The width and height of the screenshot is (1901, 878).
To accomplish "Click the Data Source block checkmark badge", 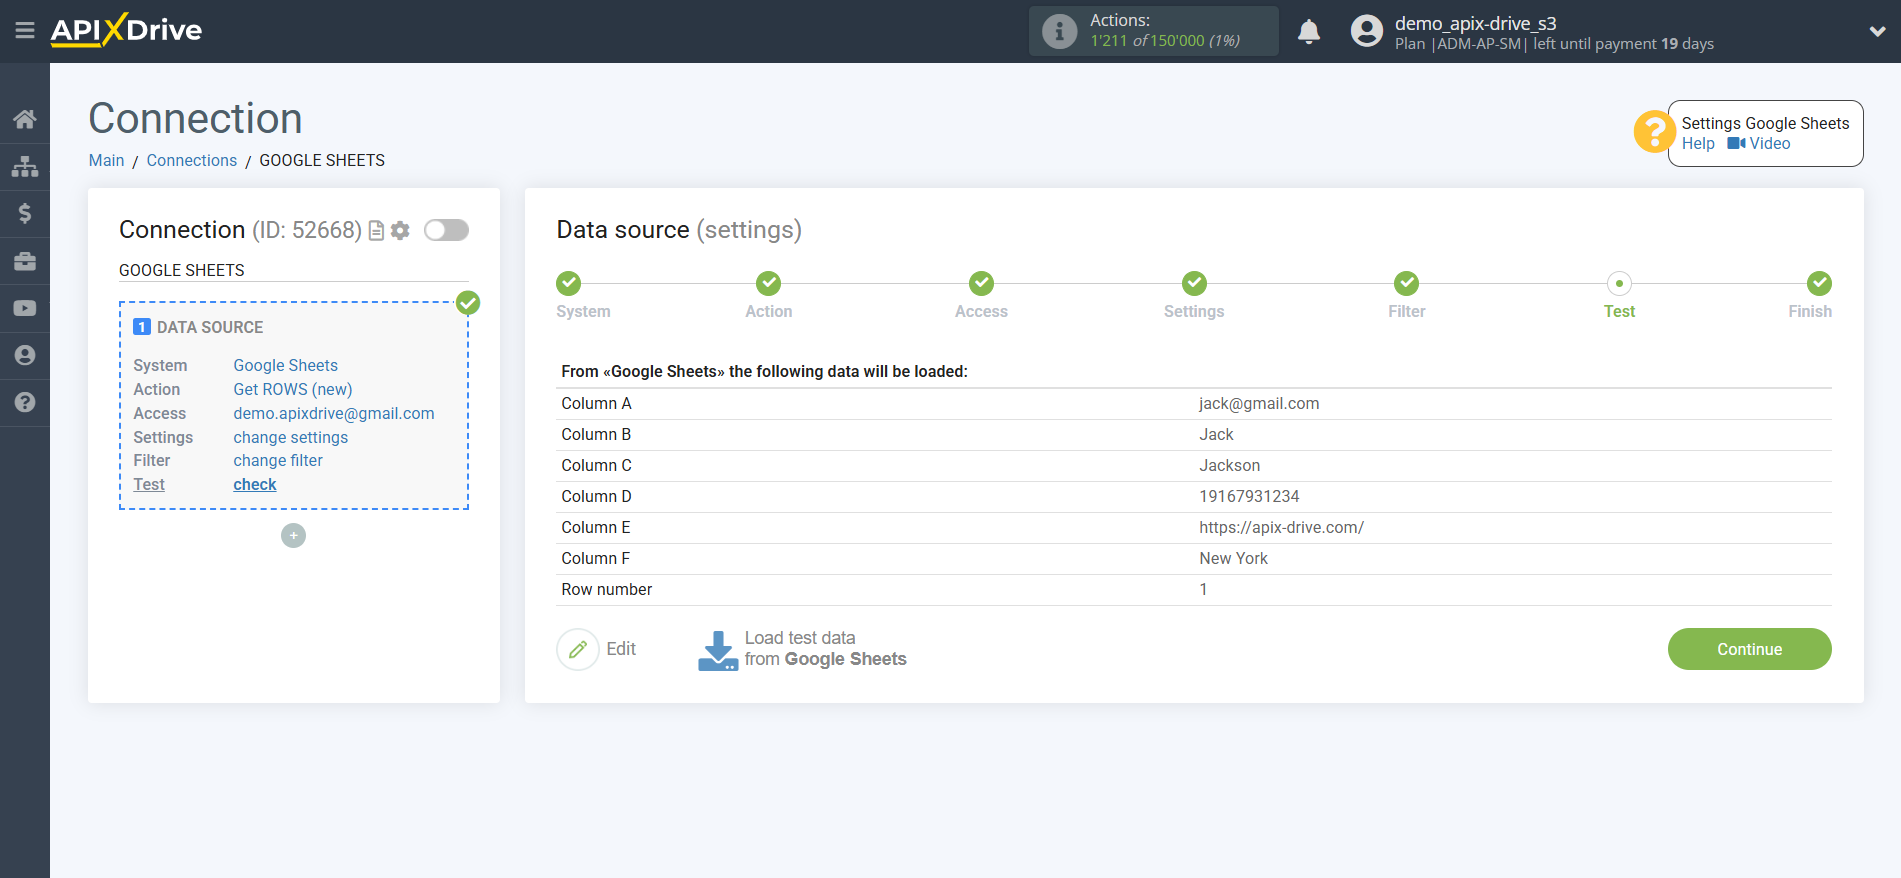I will pos(468,303).
